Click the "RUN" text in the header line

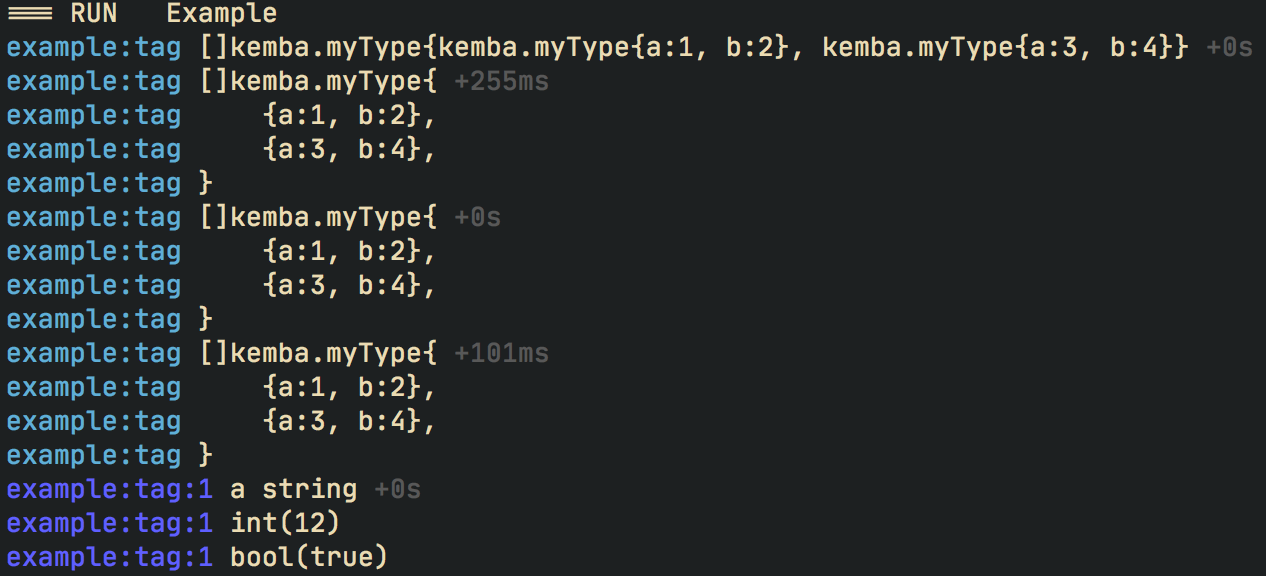(94, 13)
